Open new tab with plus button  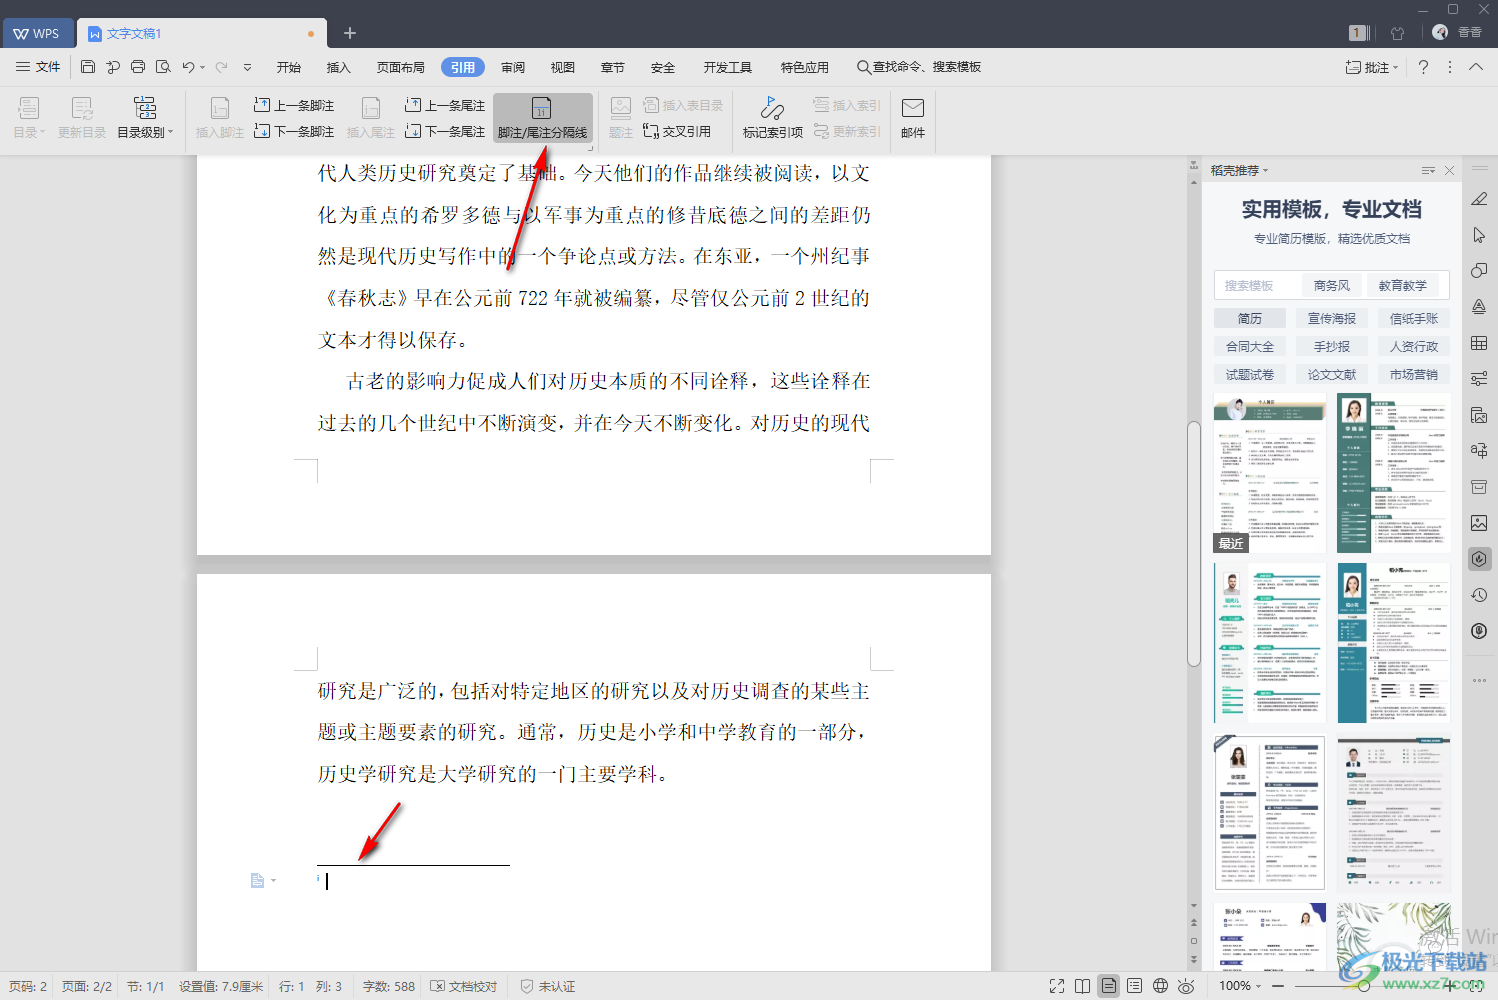[350, 33]
